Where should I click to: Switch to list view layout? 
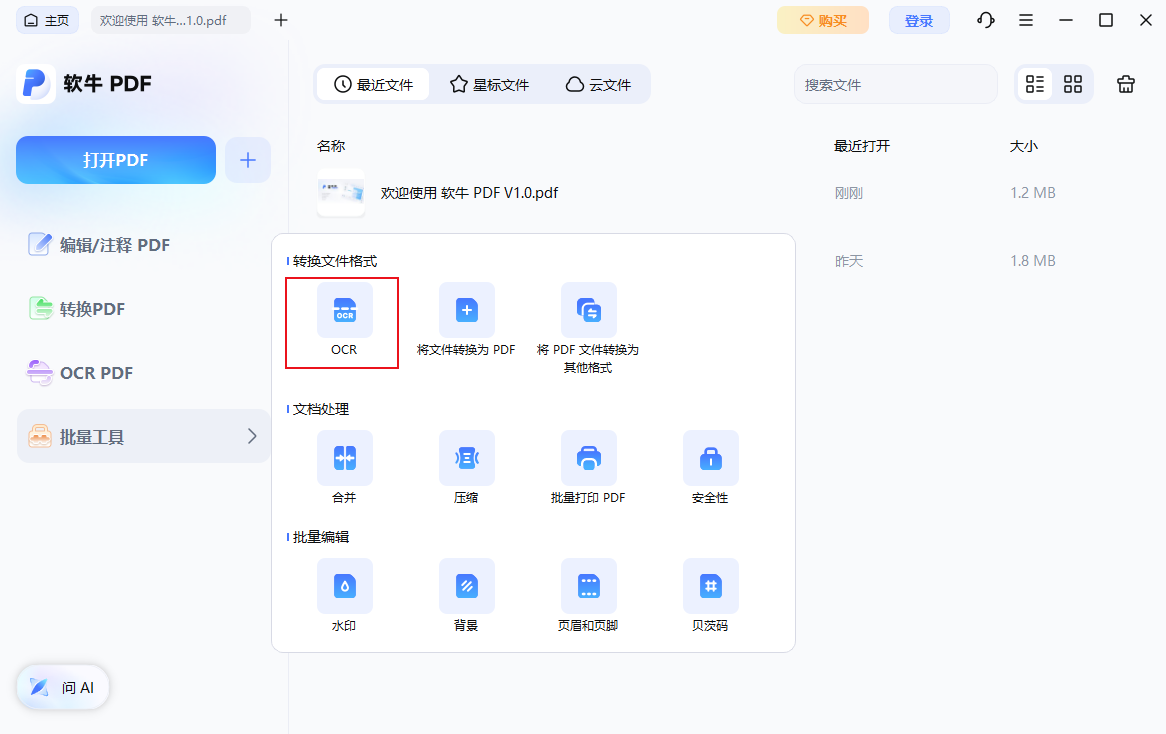click(x=1034, y=84)
